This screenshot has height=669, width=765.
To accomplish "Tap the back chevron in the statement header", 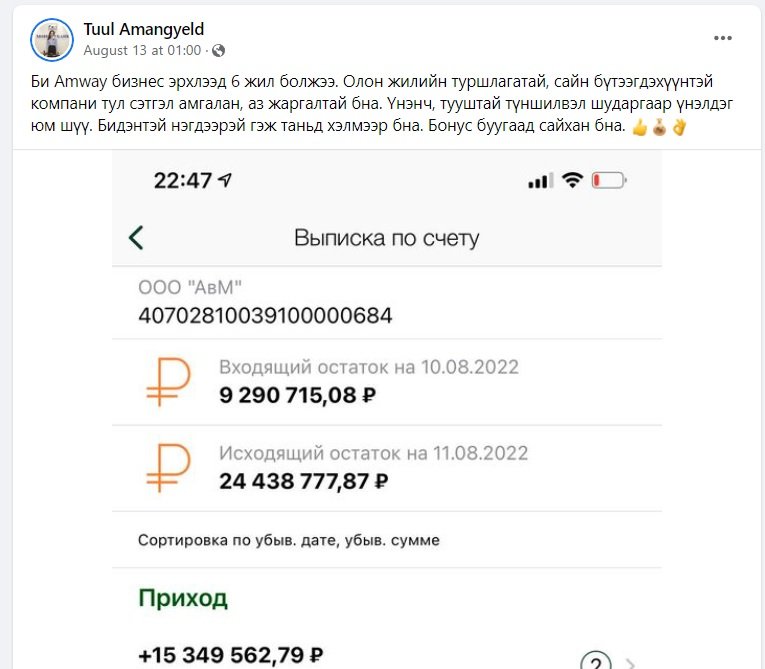I will pos(136,237).
